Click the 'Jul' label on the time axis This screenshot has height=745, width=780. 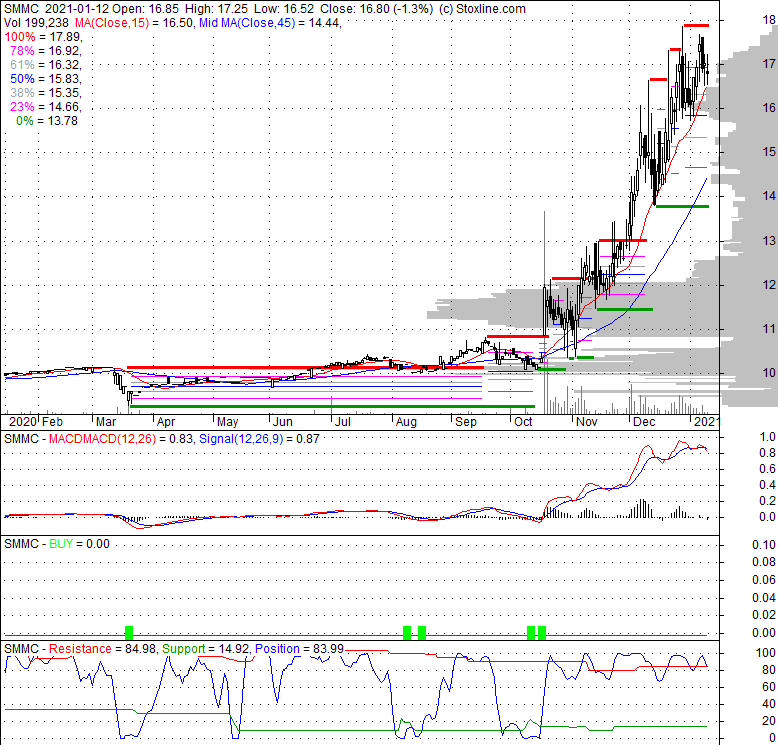click(343, 422)
